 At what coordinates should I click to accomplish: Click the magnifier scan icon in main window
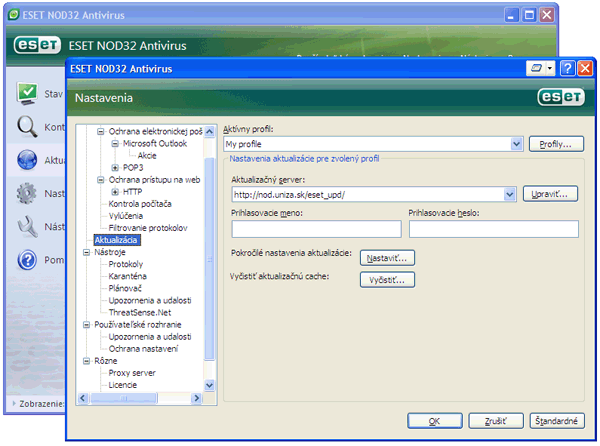[x=27, y=126]
